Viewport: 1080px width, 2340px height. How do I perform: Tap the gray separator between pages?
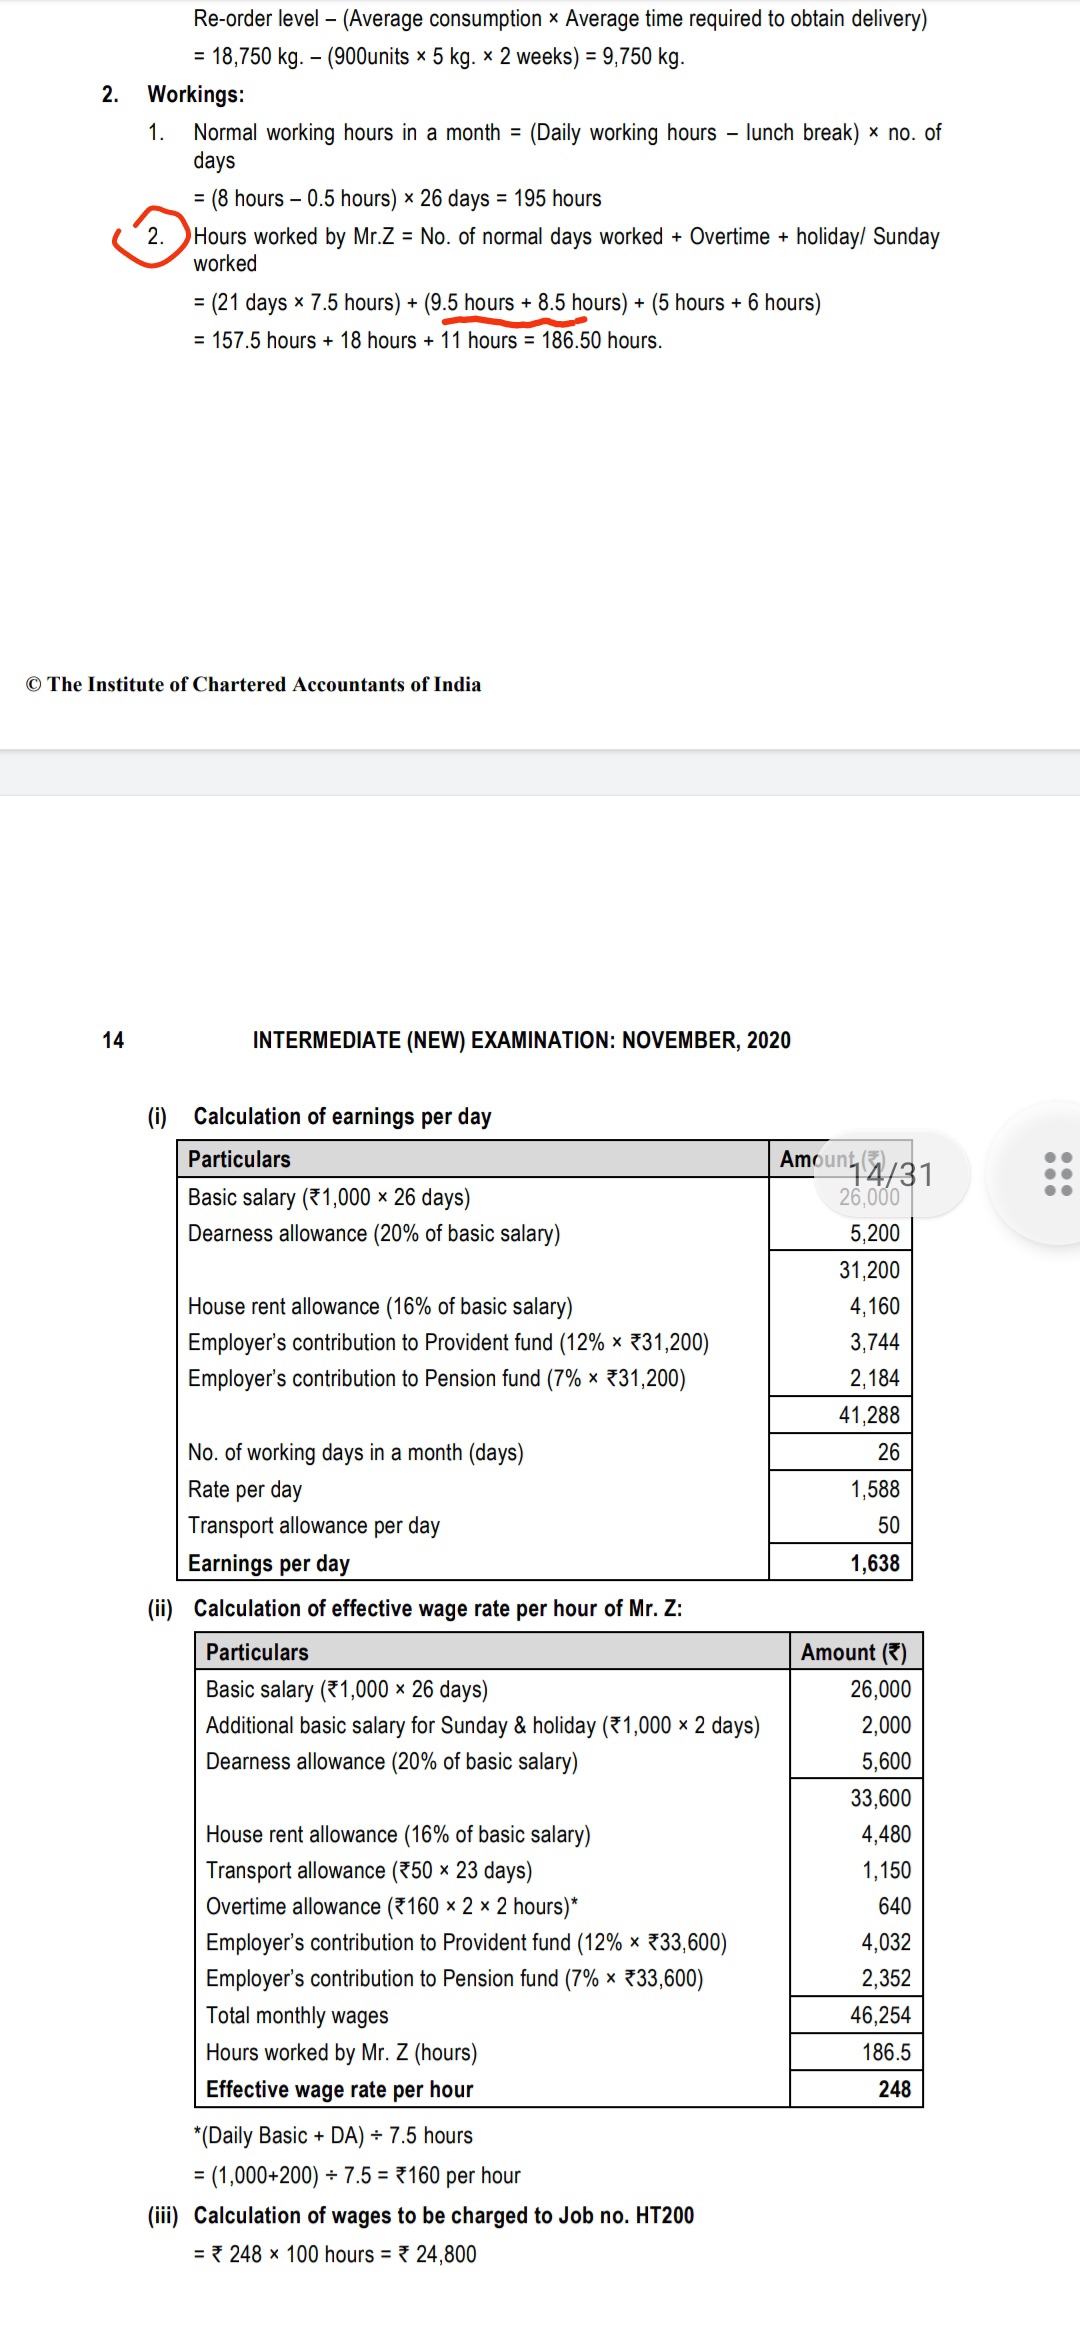[540, 772]
